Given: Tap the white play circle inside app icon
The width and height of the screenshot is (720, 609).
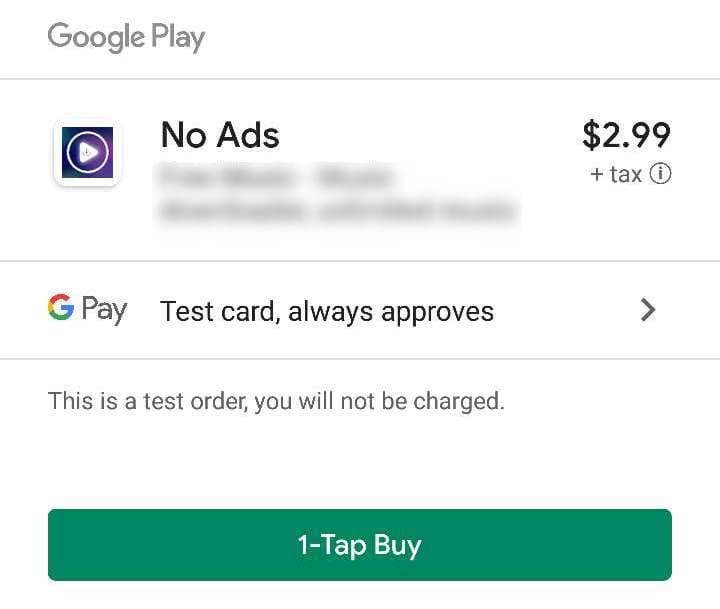Looking at the screenshot, I should point(87,152).
